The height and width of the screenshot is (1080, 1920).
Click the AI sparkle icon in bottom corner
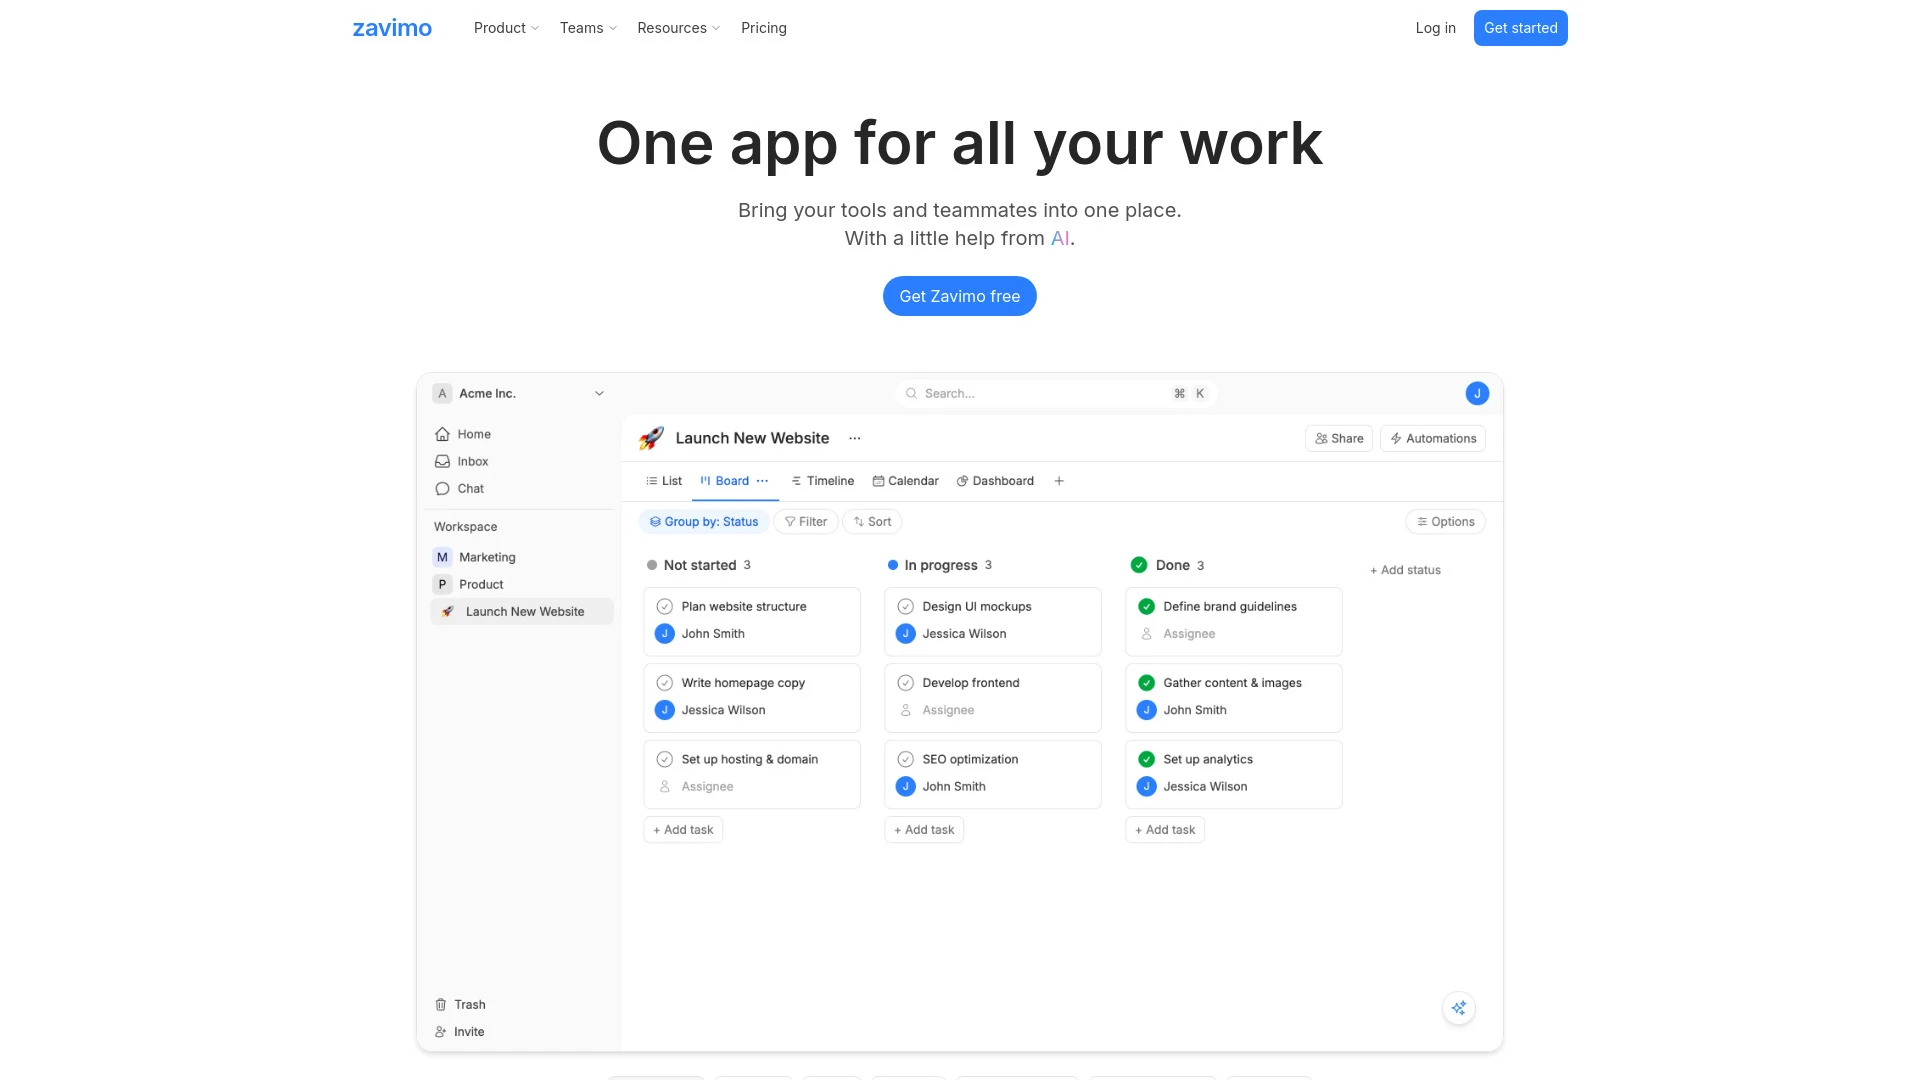pos(1458,1007)
